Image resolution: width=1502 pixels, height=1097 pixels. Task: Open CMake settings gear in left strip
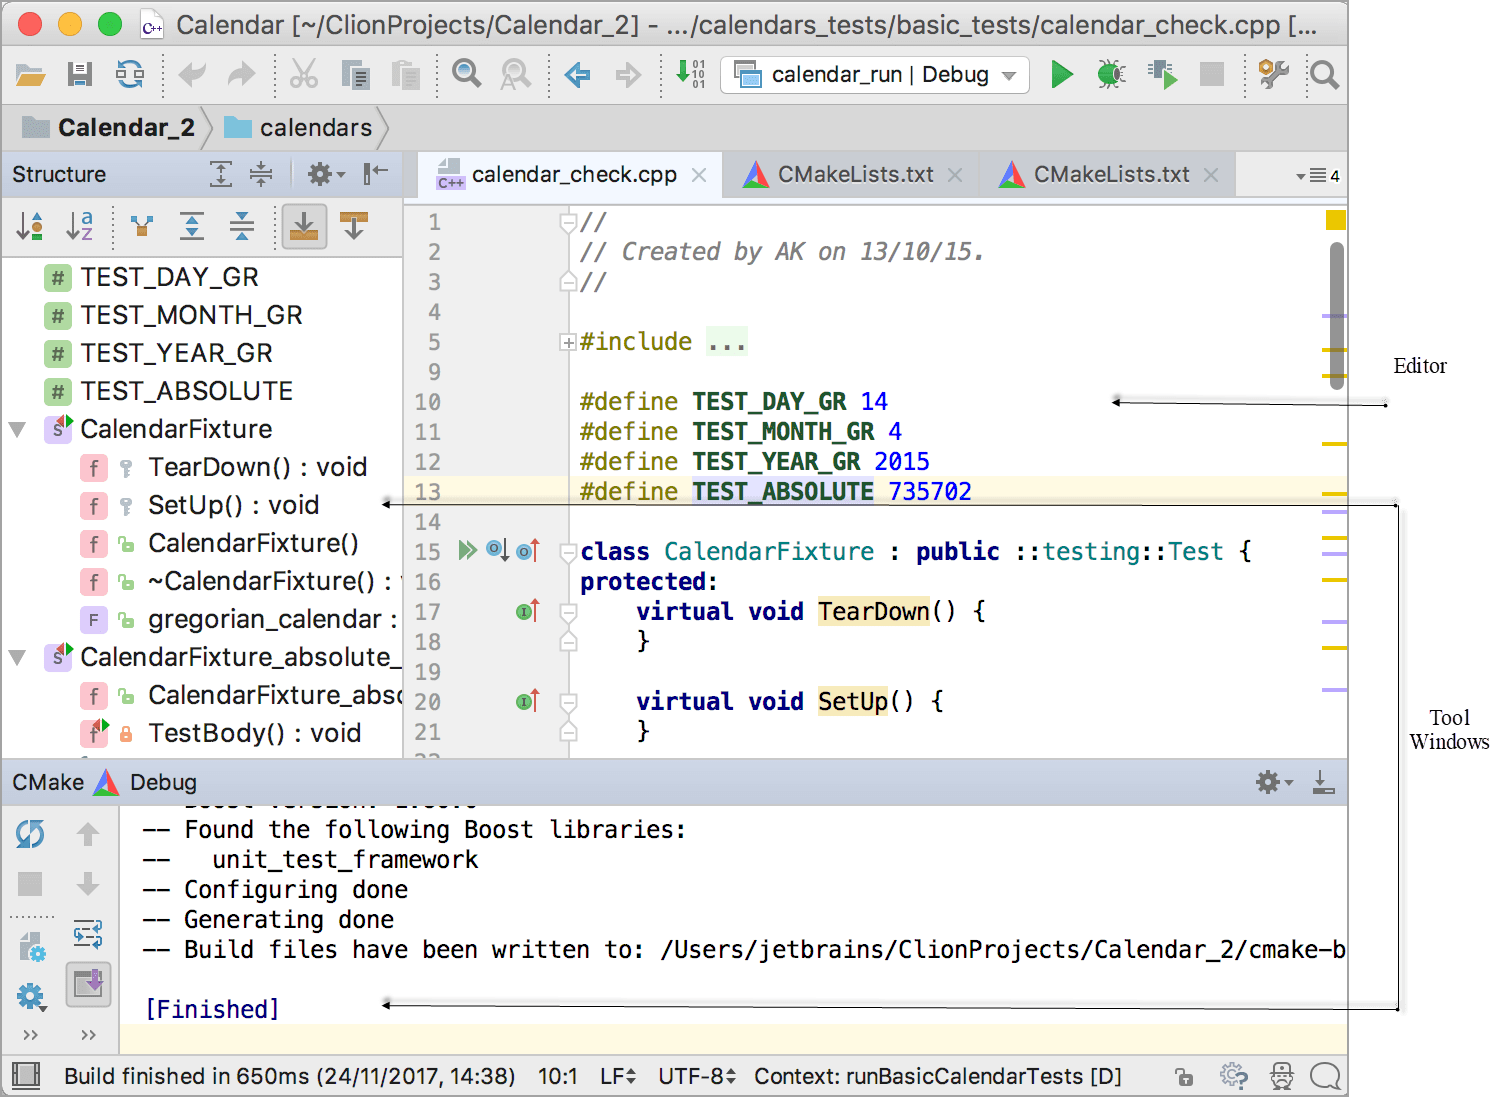30,996
